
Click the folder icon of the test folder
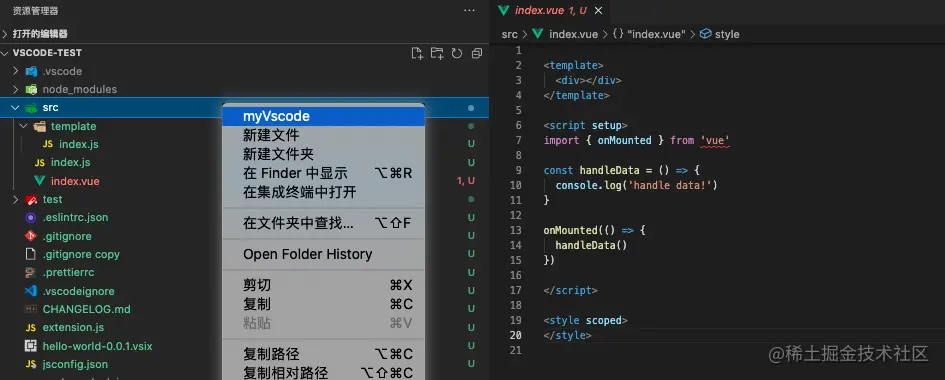pos(31,199)
